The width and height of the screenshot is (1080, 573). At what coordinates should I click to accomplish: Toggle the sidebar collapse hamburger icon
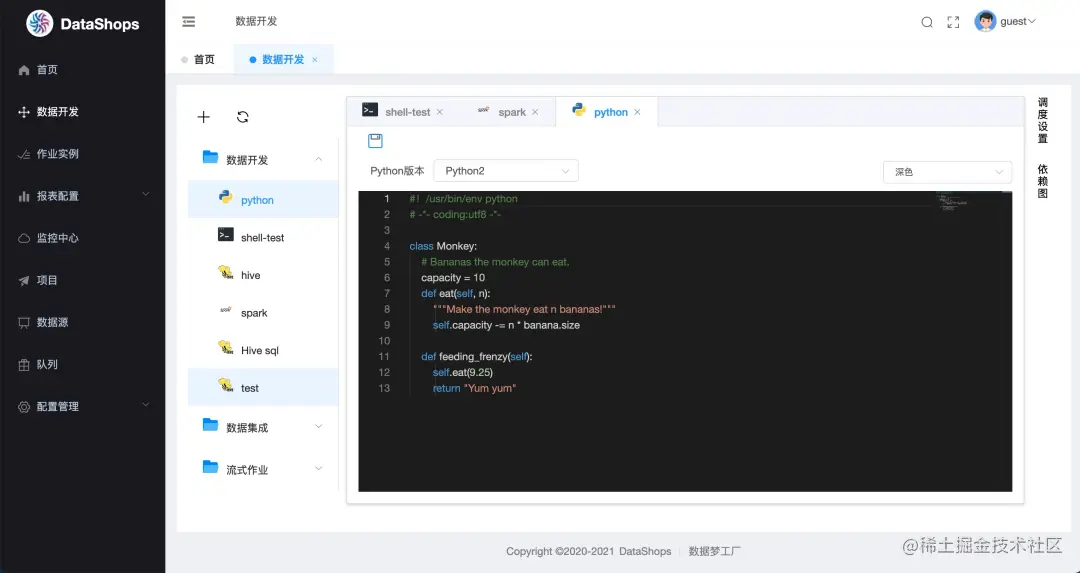[189, 22]
